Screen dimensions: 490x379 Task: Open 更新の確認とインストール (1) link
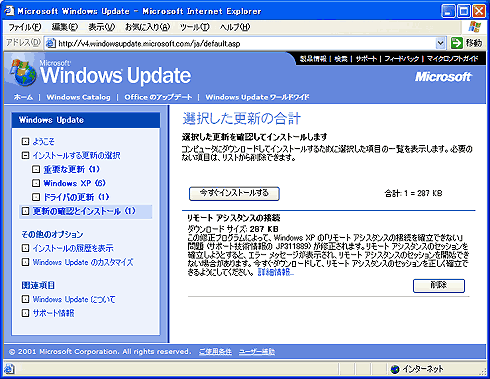84,211
